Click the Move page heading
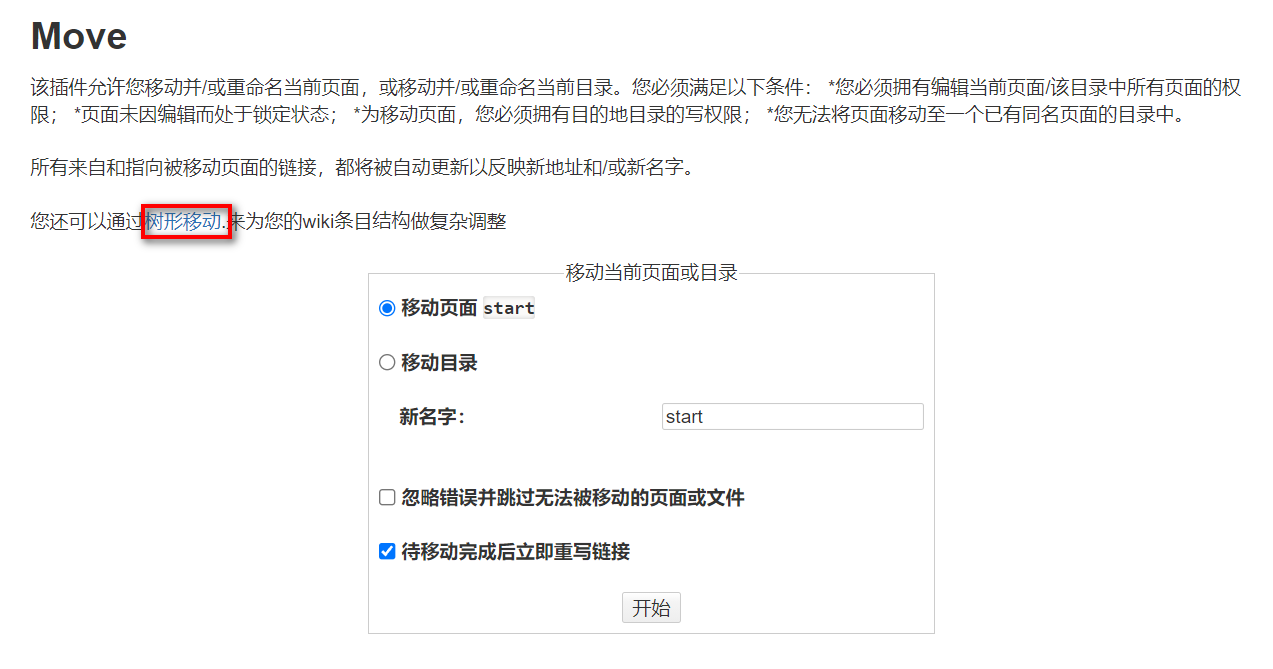Image resolution: width=1273 pixels, height=669 pixels. click(x=78, y=36)
